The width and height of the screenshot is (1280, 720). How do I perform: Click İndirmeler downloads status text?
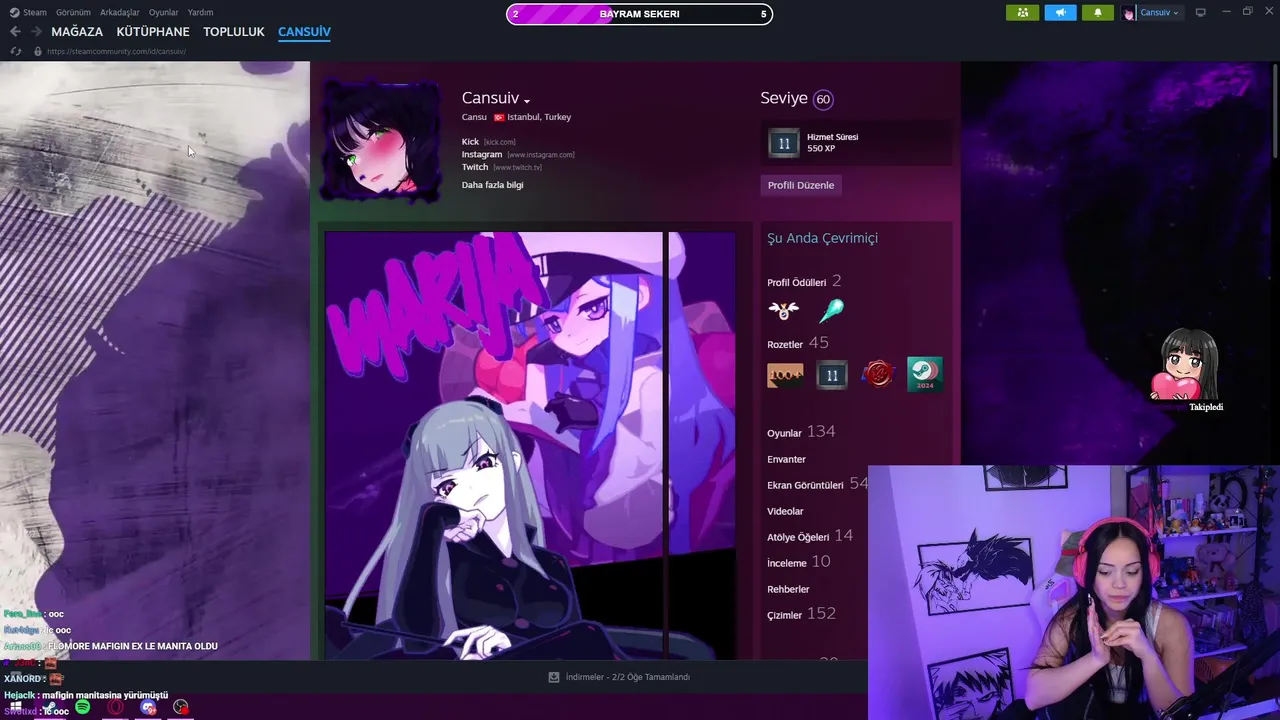(628, 677)
